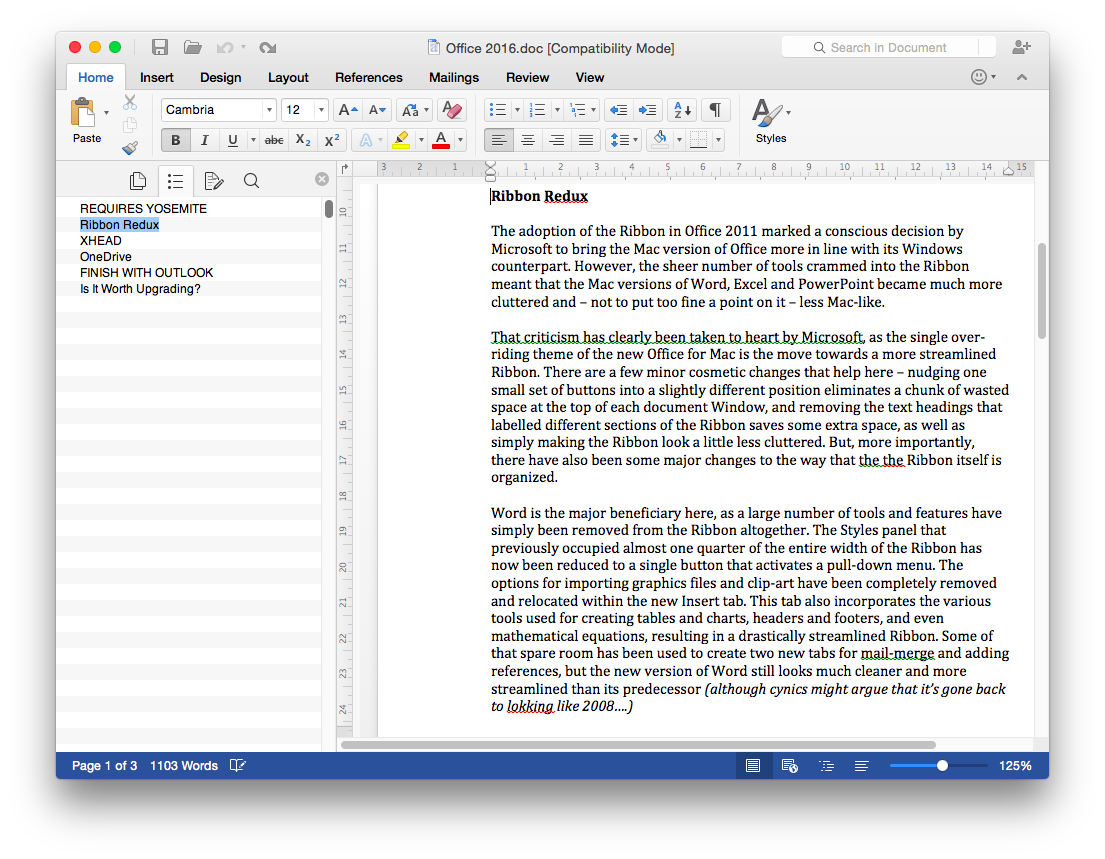Screen dimensions: 1105x859
Task: Open the Styles gallery
Action: pyautogui.click(x=770, y=121)
